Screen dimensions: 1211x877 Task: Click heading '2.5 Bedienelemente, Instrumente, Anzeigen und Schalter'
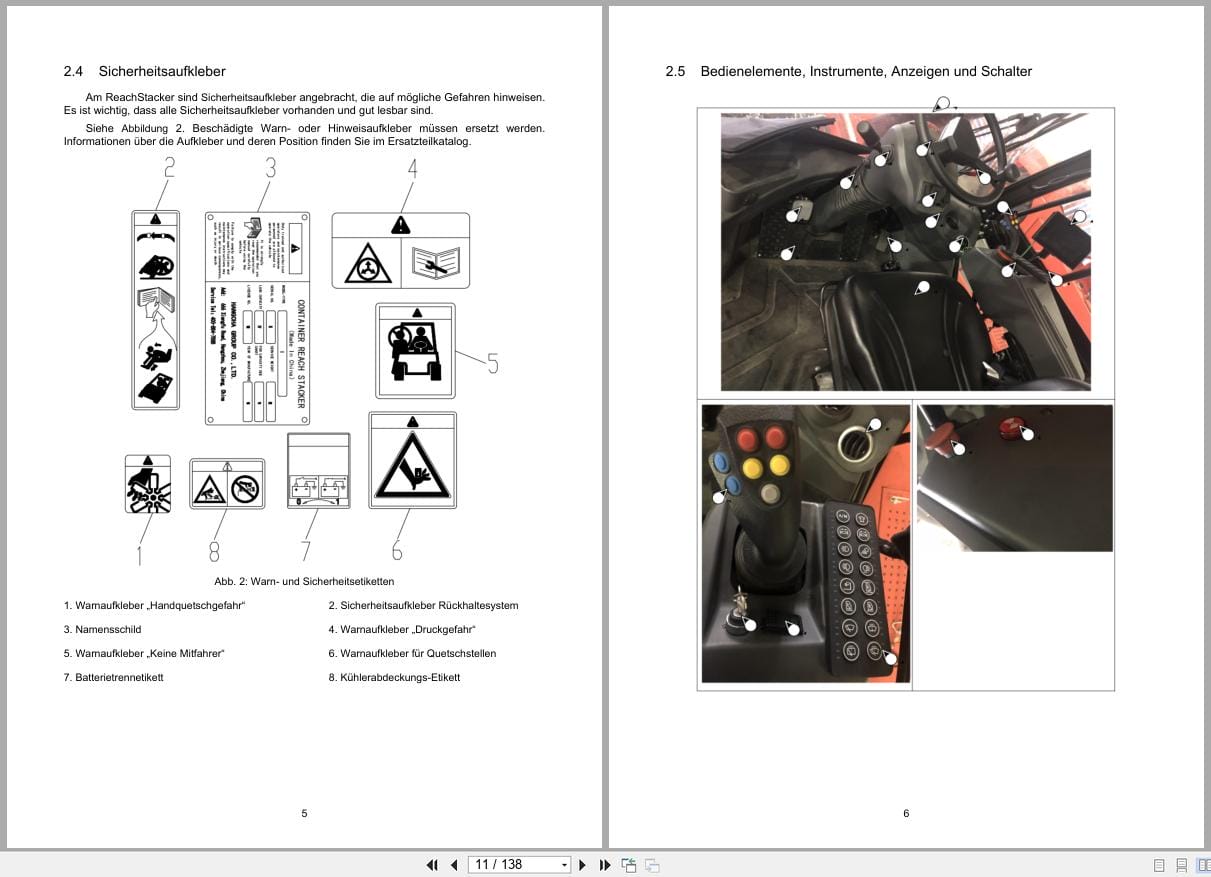(x=848, y=71)
